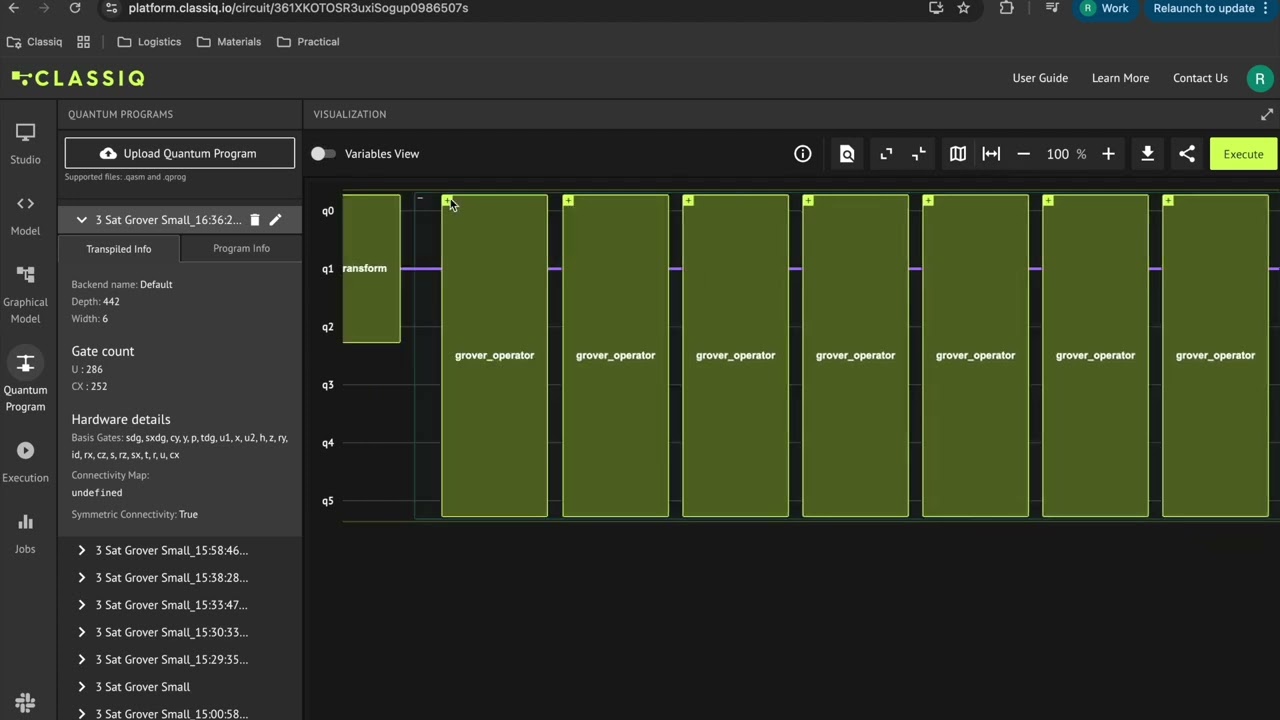Open the Execution page in the sidebar
The width and height of the screenshot is (1280, 720).
click(25, 462)
